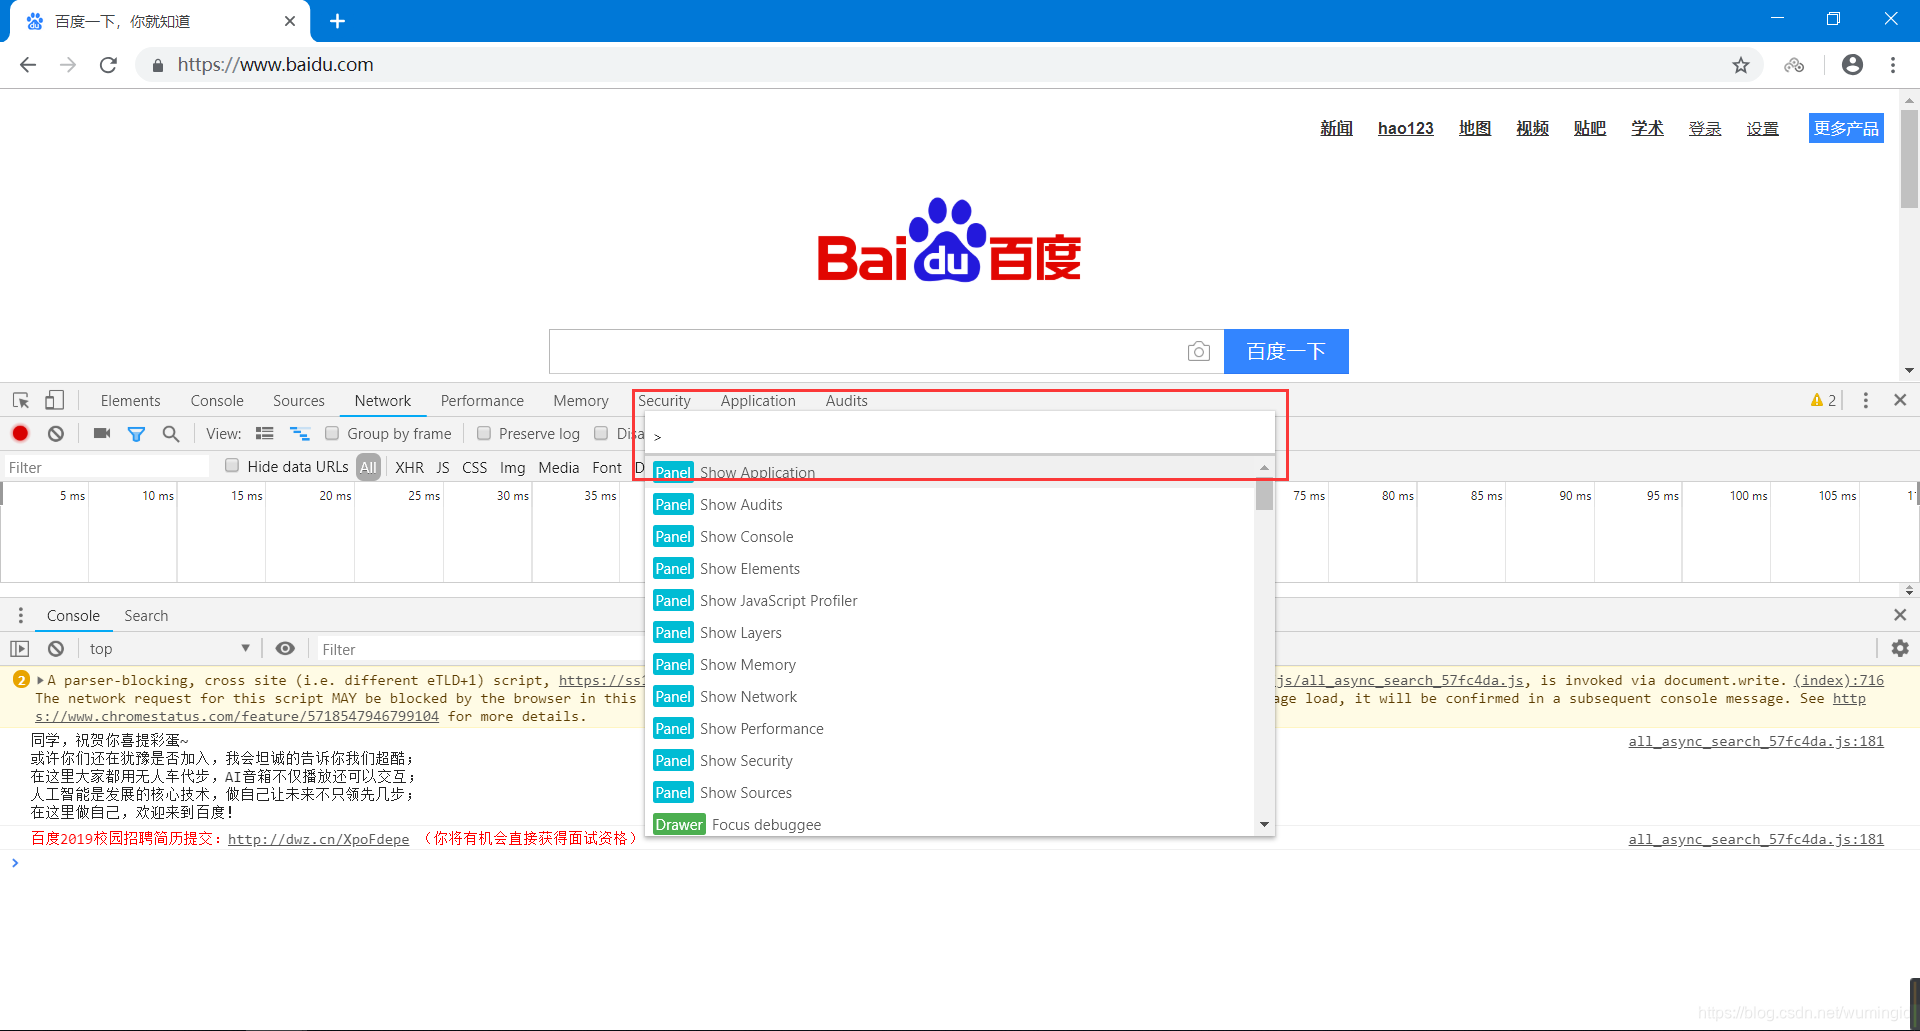1920x1031 pixels.
Task: Select the All filter type
Action: point(369,467)
